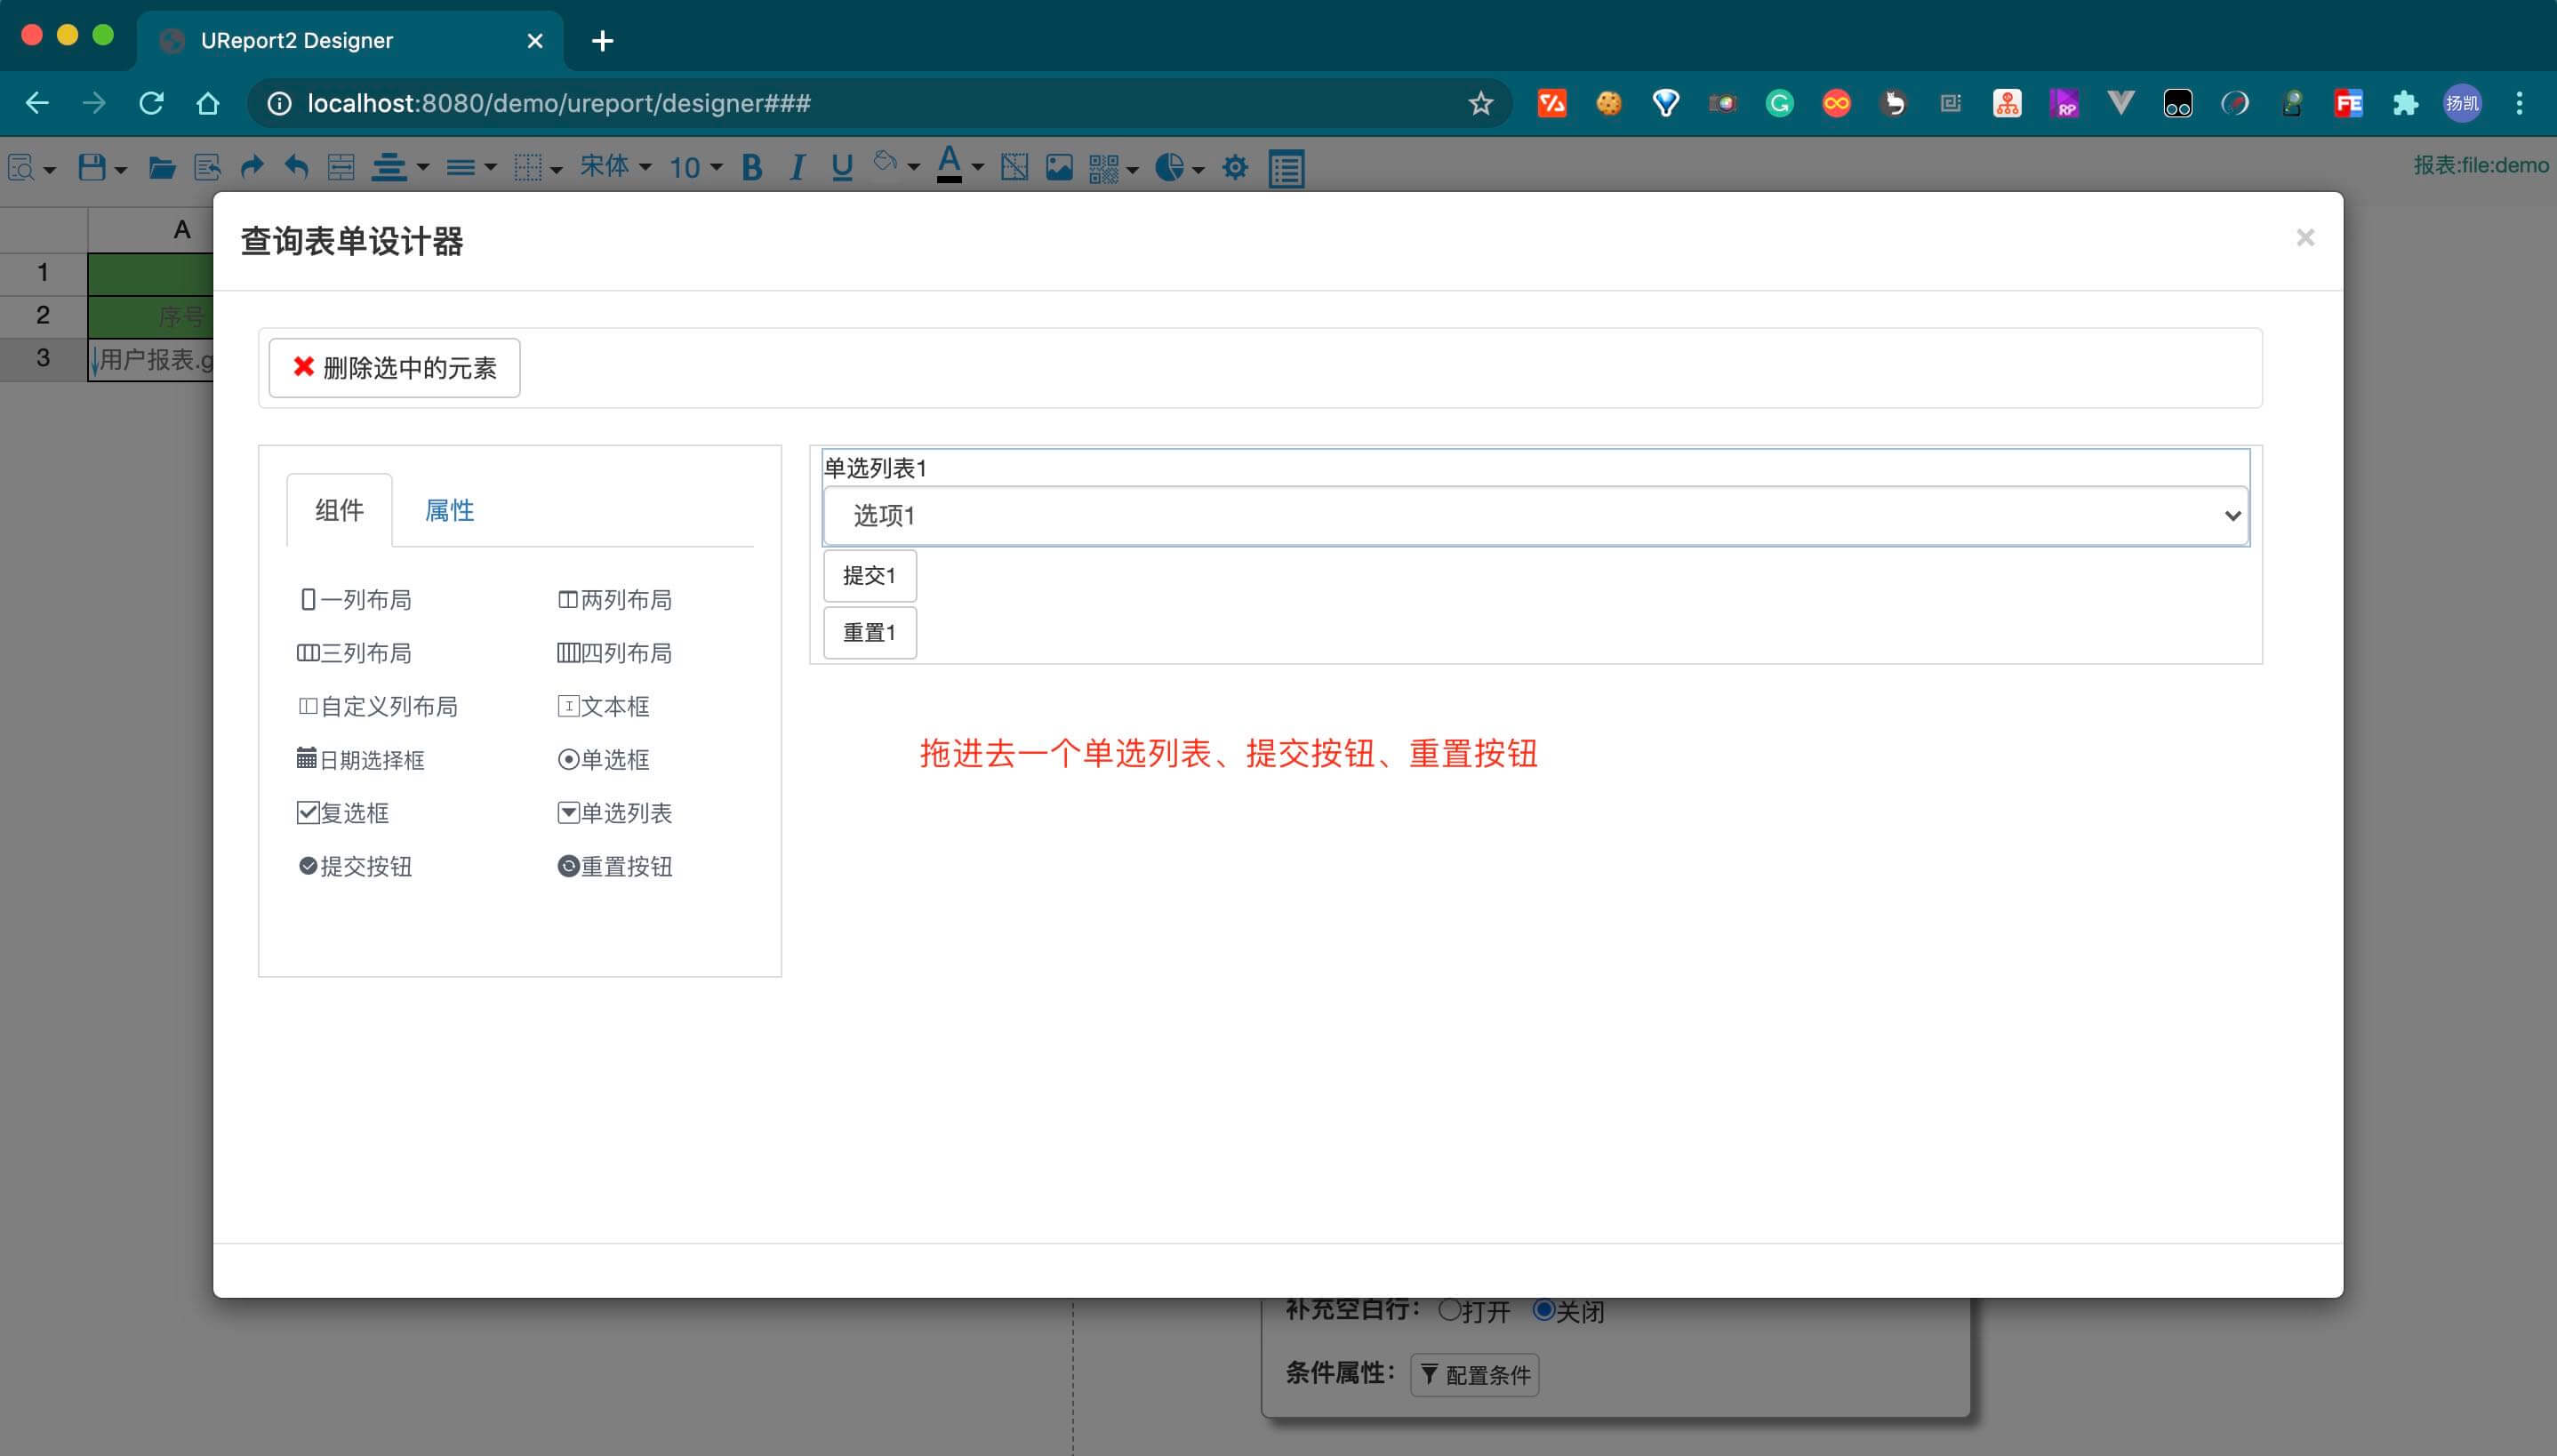Select the 打开 radio for 补充空白行
The width and height of the screenshot is (2557, 1456).
(1449, 1309)
